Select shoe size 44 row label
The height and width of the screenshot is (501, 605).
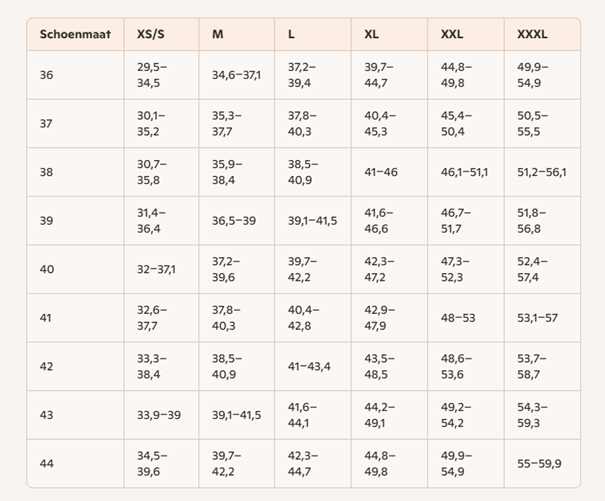click(47, 463)
